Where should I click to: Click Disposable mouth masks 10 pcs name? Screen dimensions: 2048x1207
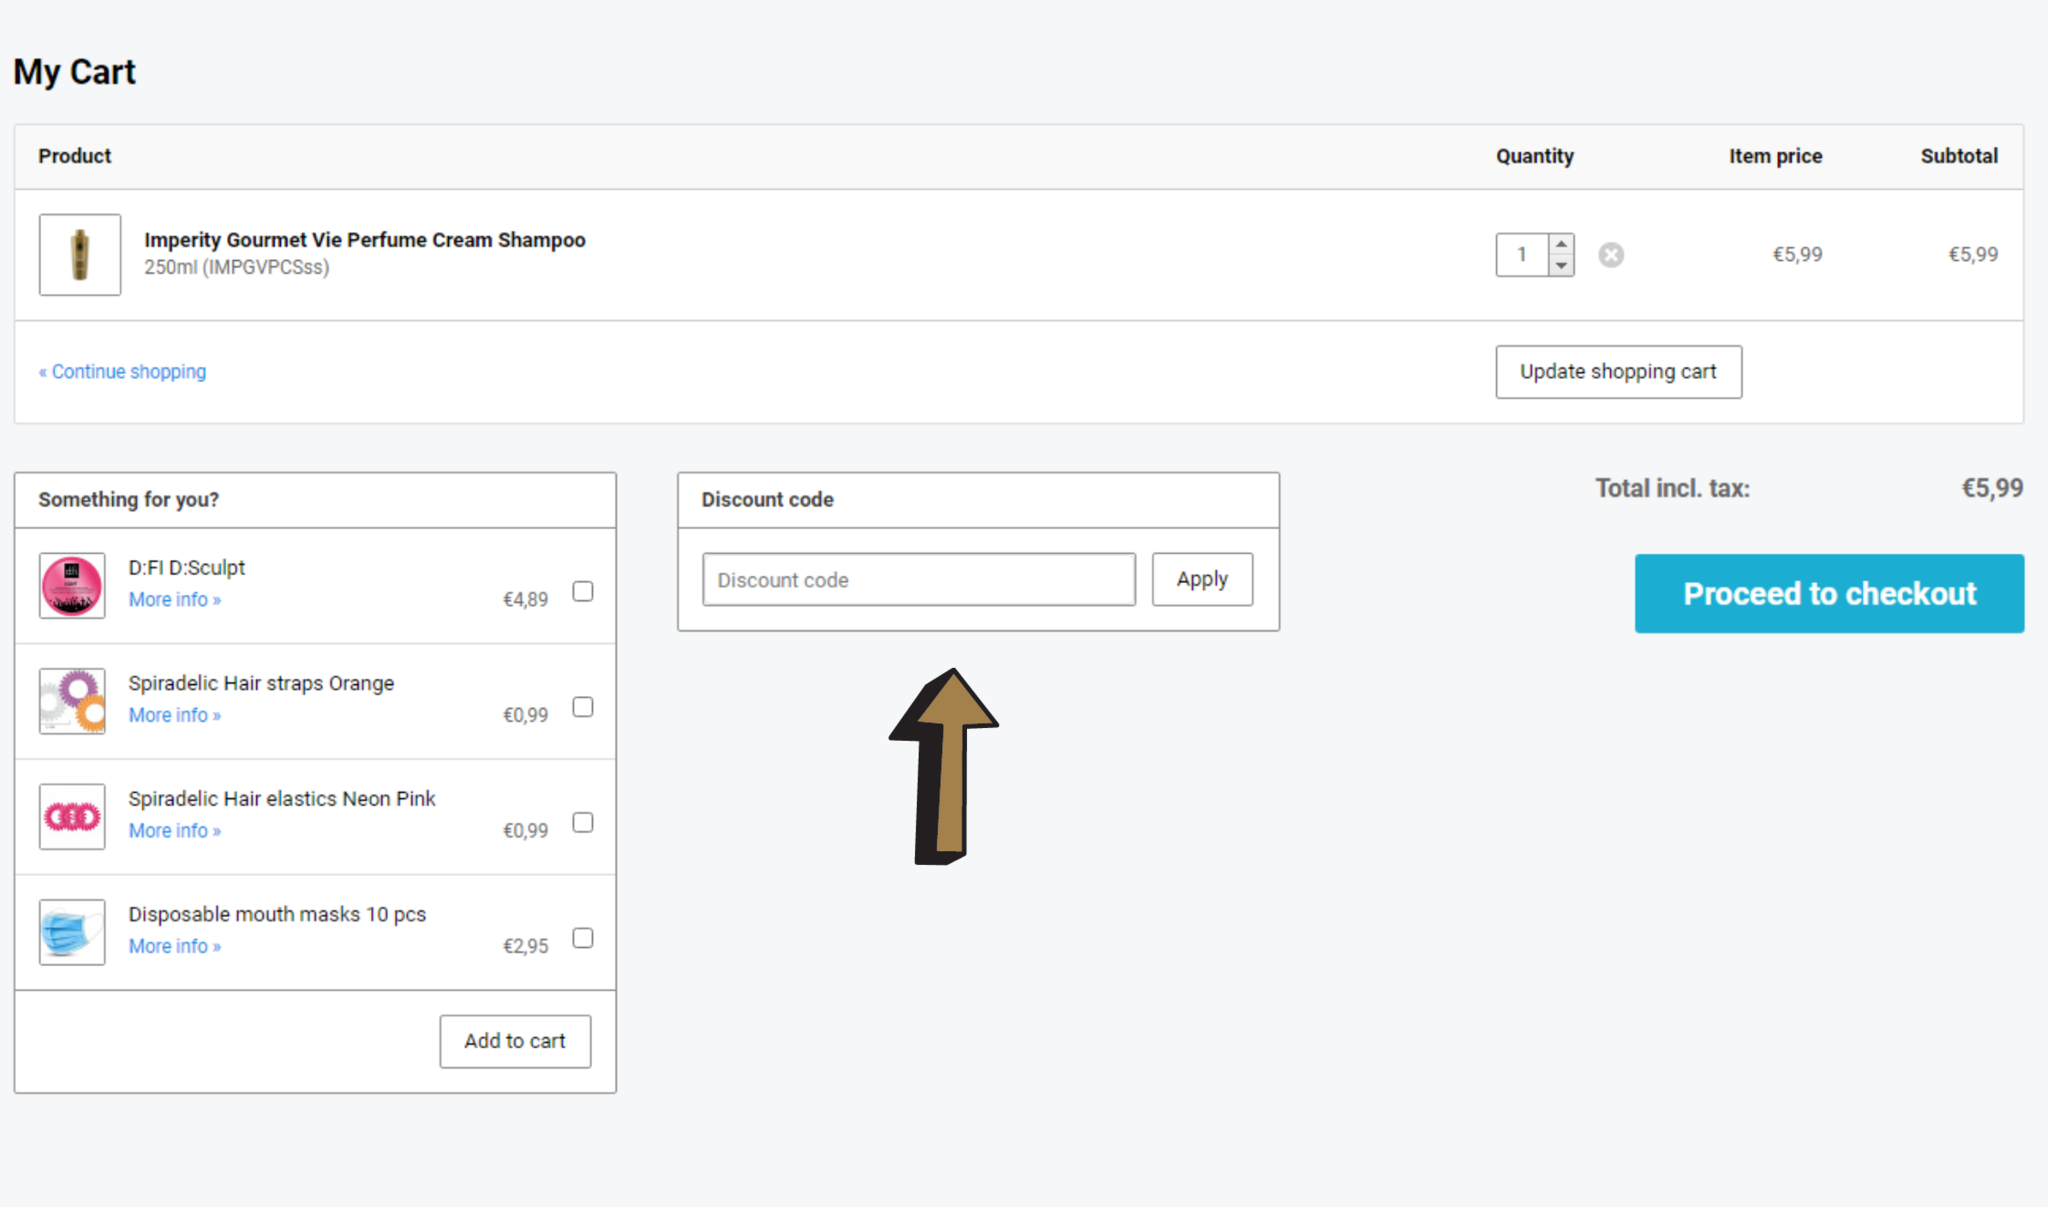(x=277, y=914)
